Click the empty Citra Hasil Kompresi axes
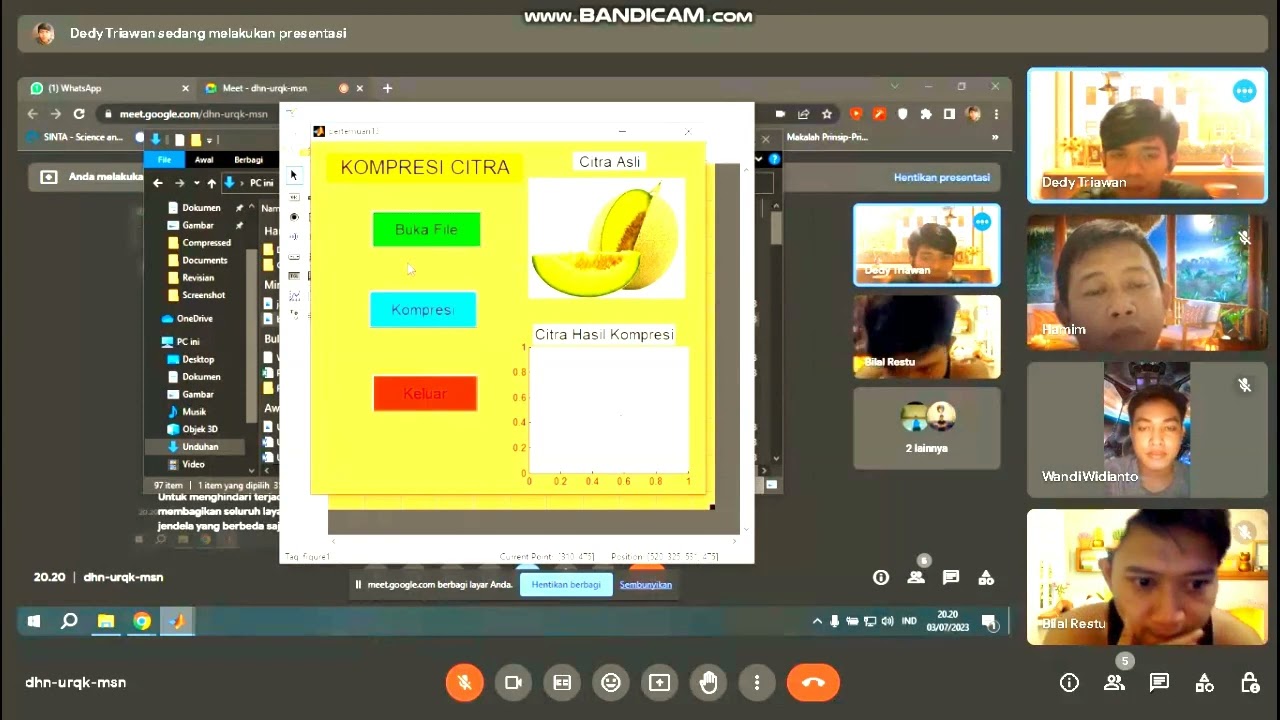1280x720 pixels. click(608, 410)
